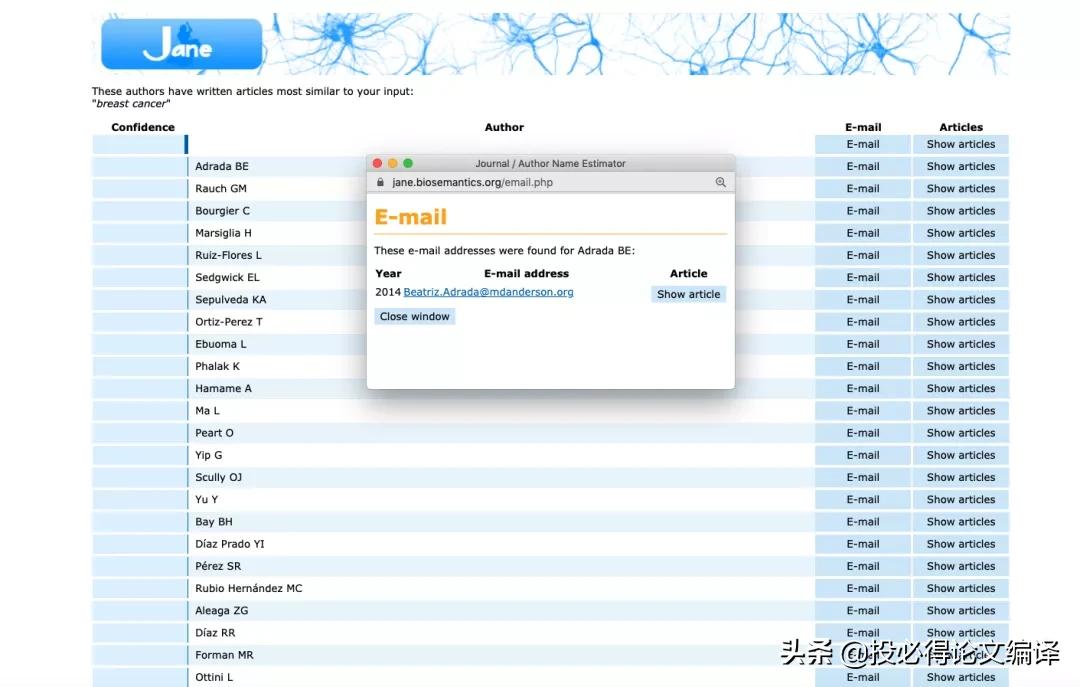
Task: Open E-mail for Sedgwick EL
Action: tap(863, 277)
